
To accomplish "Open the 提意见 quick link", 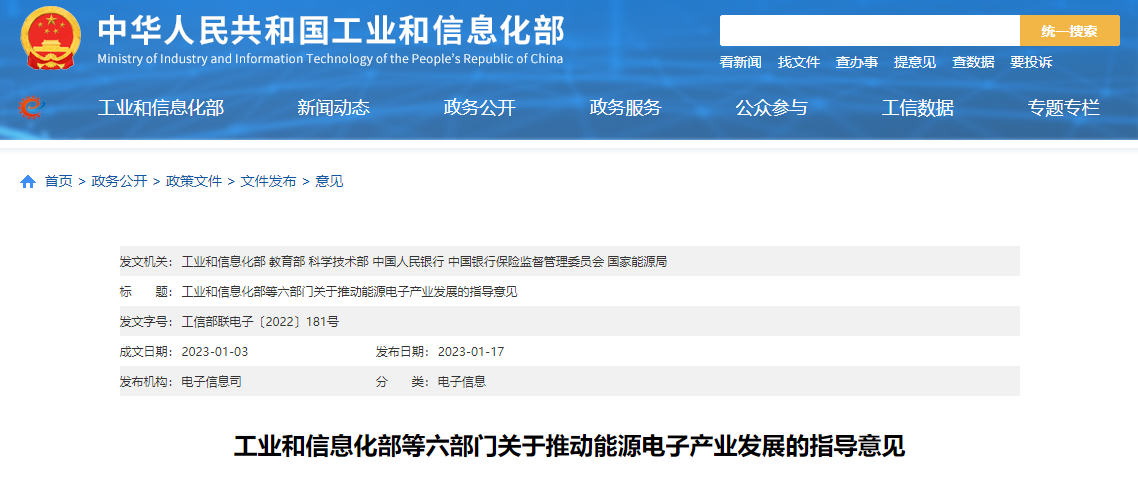I will tap(914, 62).
